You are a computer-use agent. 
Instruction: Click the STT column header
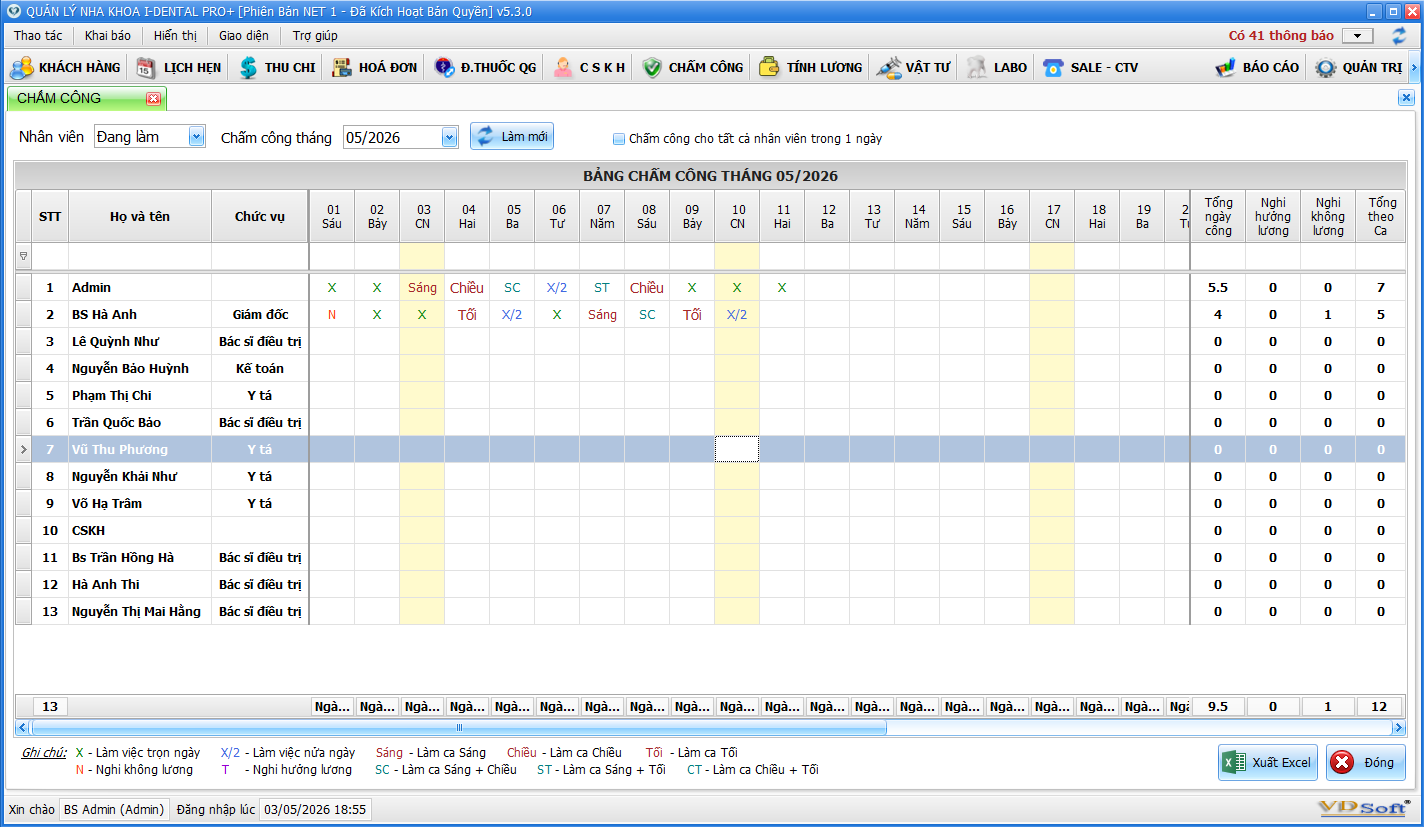pyautogui.click(x=50, y=216)
